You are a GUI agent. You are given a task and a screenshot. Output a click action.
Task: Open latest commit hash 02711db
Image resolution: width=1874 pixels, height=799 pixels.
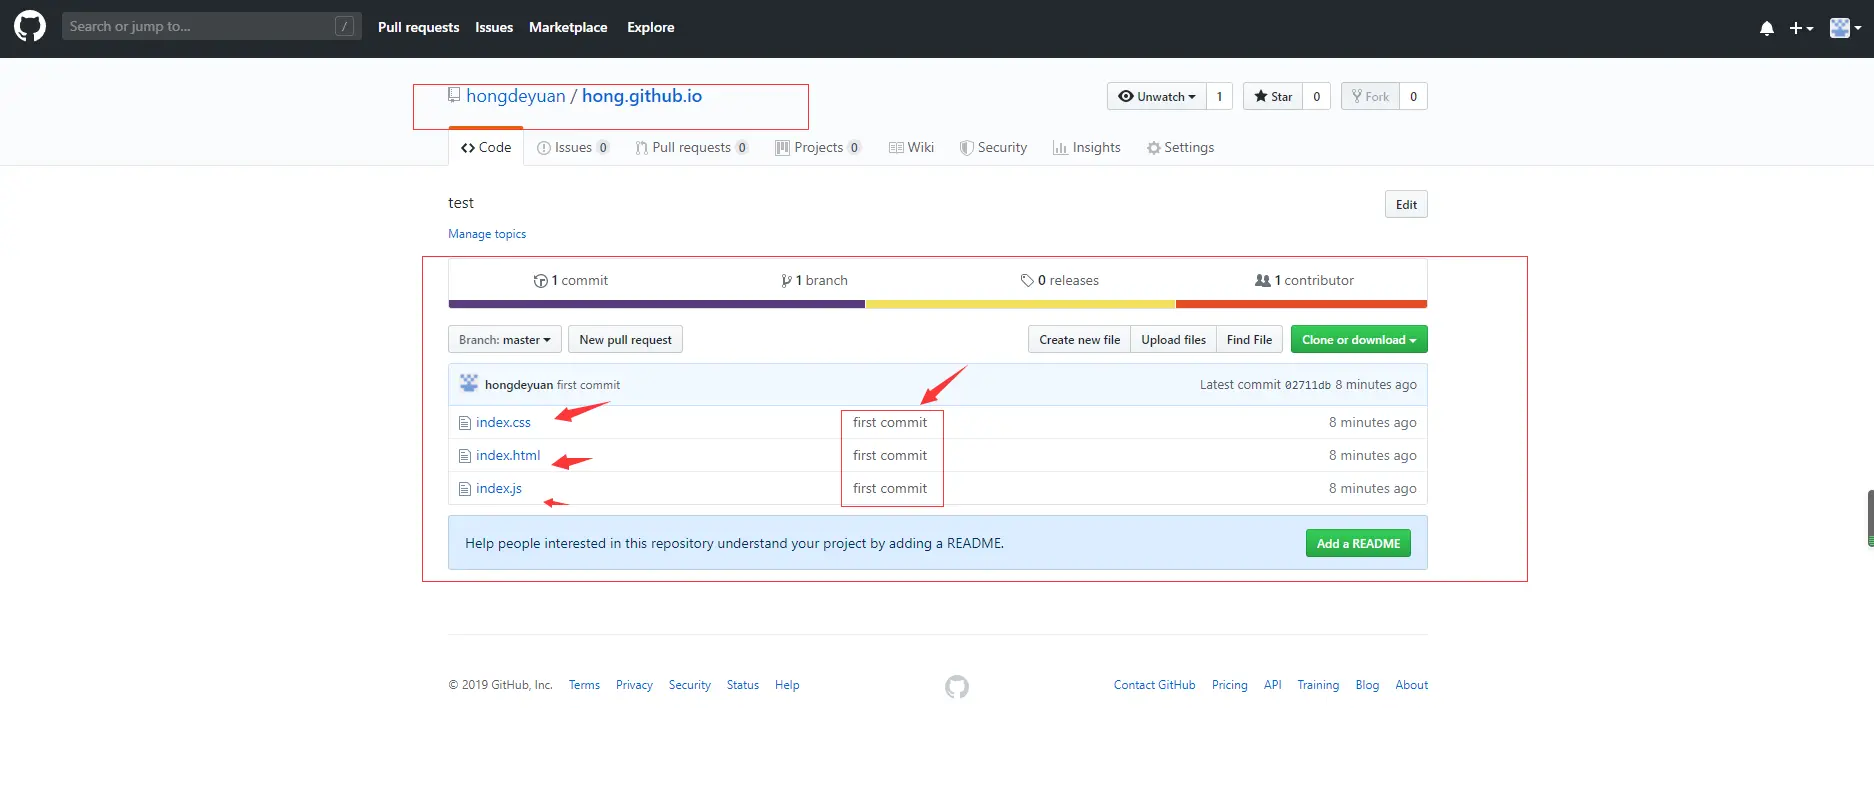point(1308,385)
